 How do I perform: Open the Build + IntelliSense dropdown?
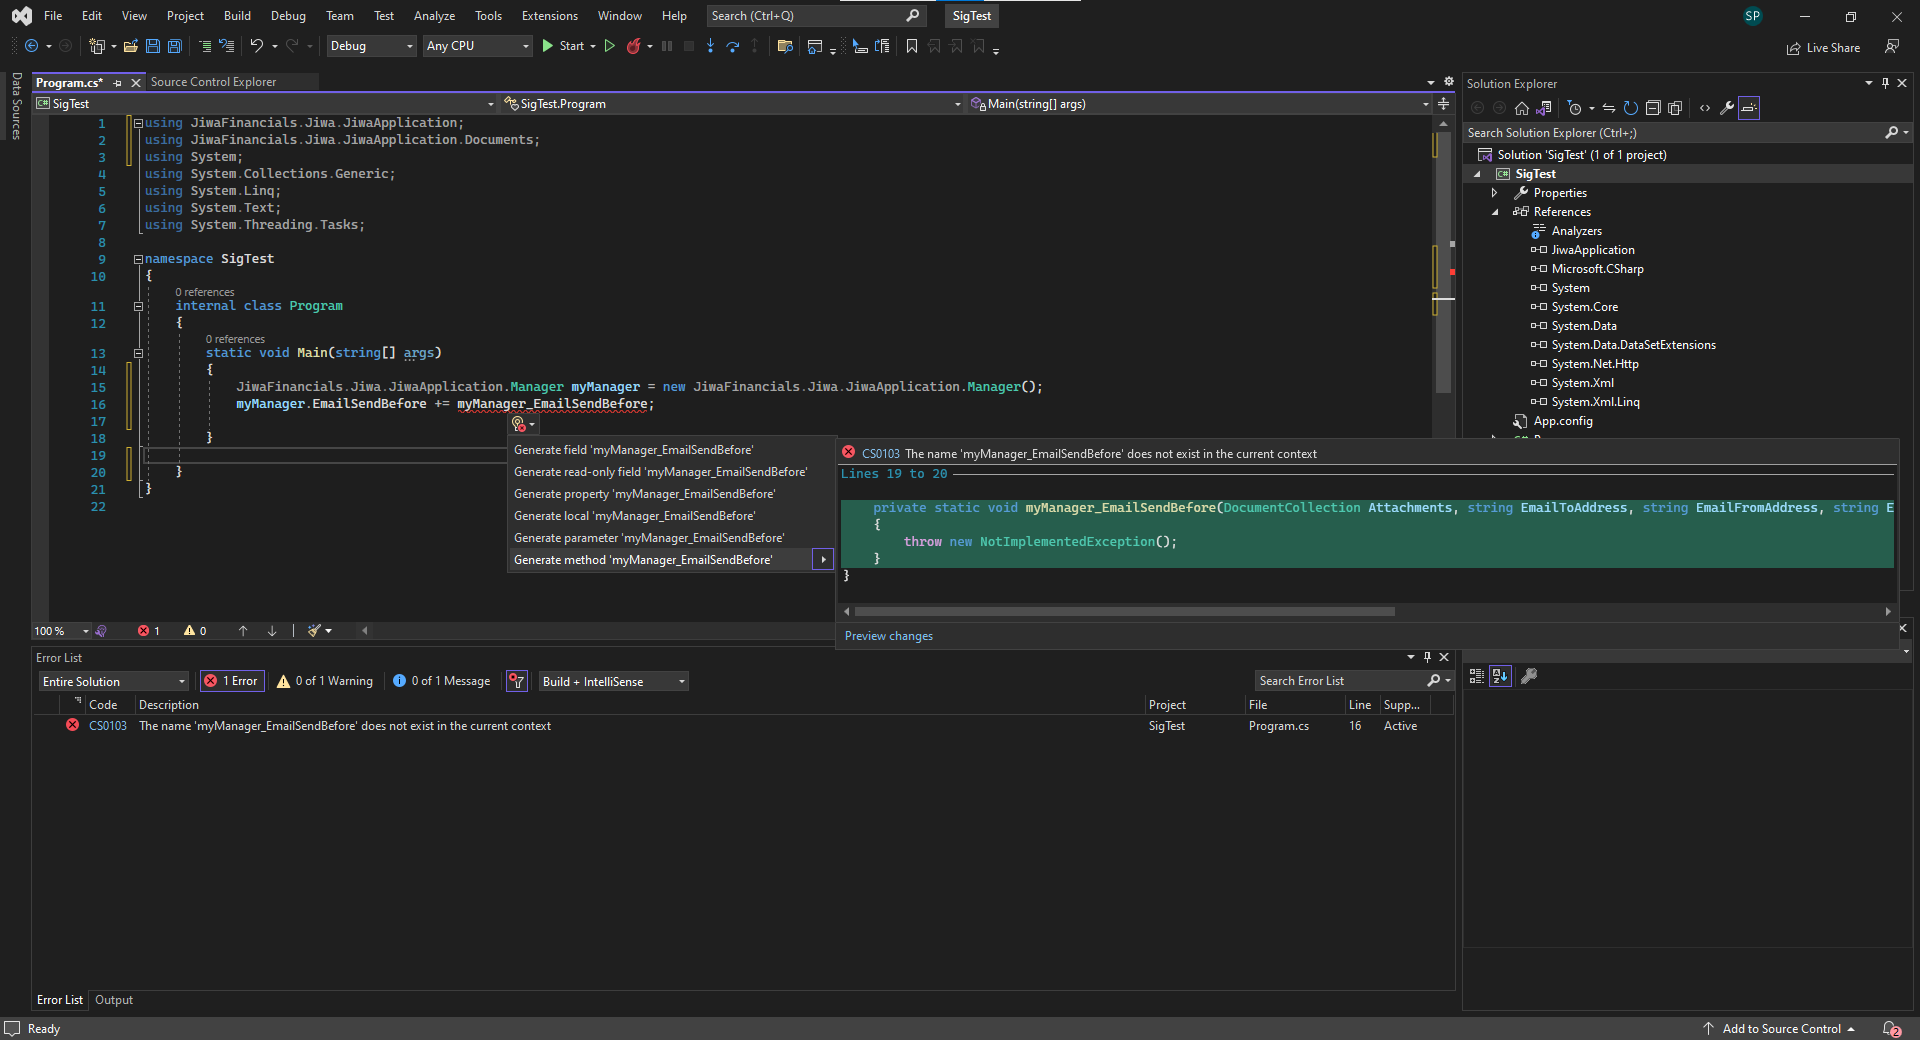[x=614, y=681]
